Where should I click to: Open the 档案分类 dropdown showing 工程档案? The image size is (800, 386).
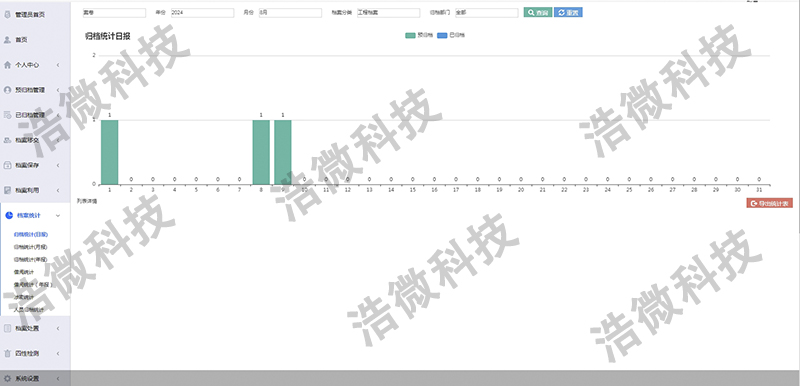tap(388, 13)
